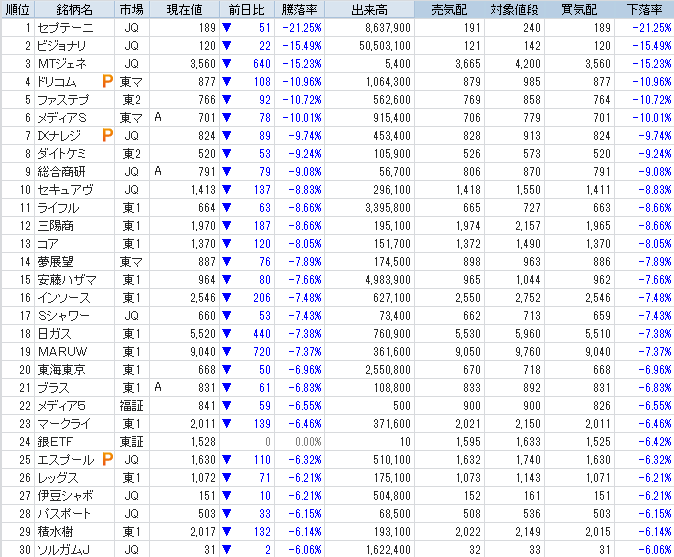Click the orange P icon beside IXナレジ
Screen dimensions: 674x557
107,135
